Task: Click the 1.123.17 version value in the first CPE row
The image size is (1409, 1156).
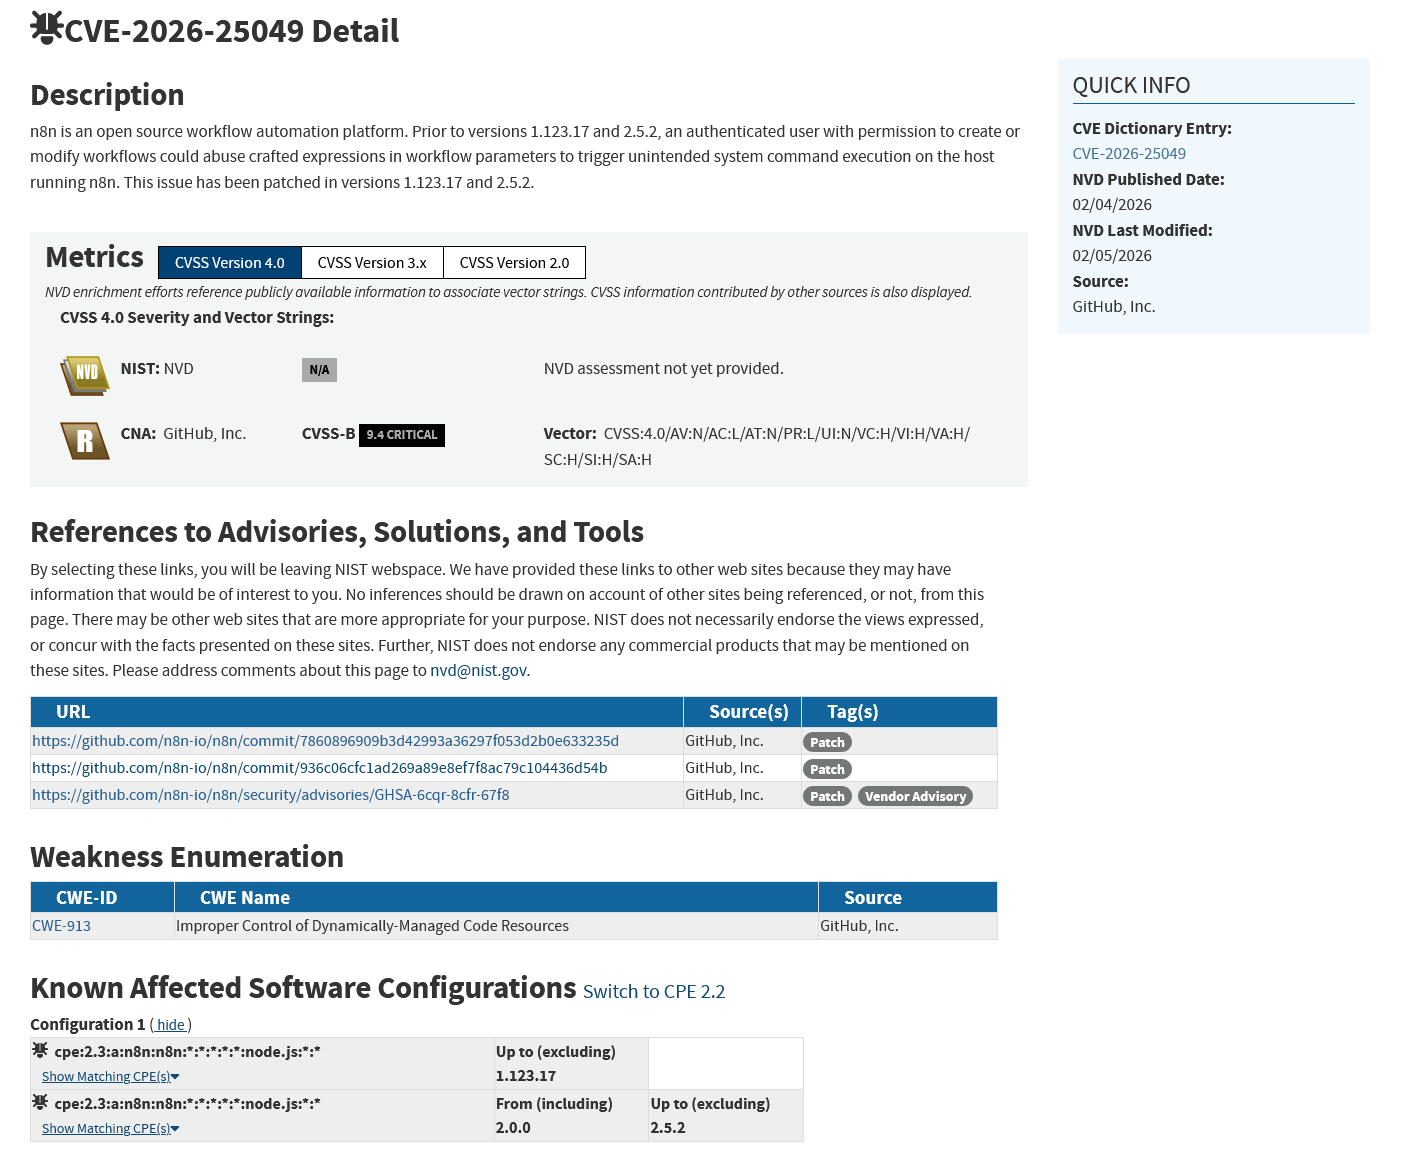Action: coord(526,1076)
